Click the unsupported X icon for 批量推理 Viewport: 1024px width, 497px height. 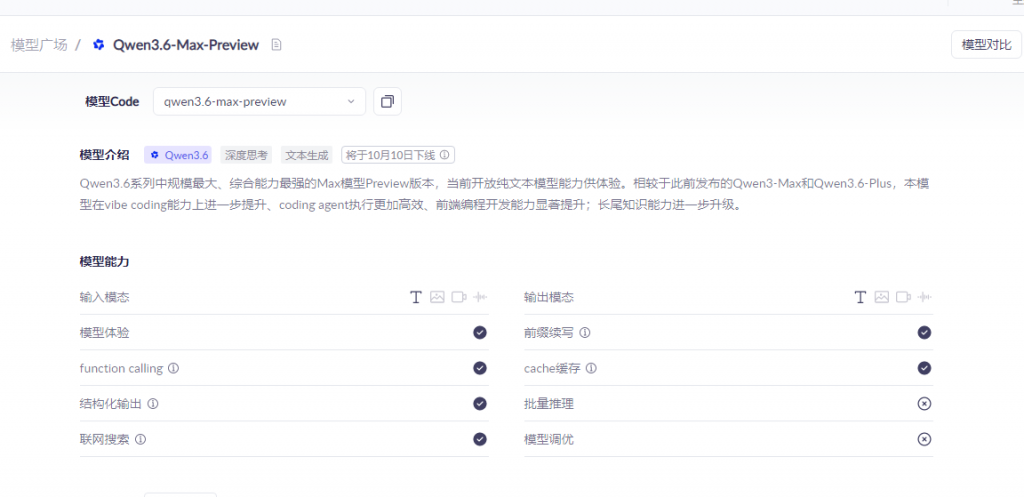coord(924,404)
